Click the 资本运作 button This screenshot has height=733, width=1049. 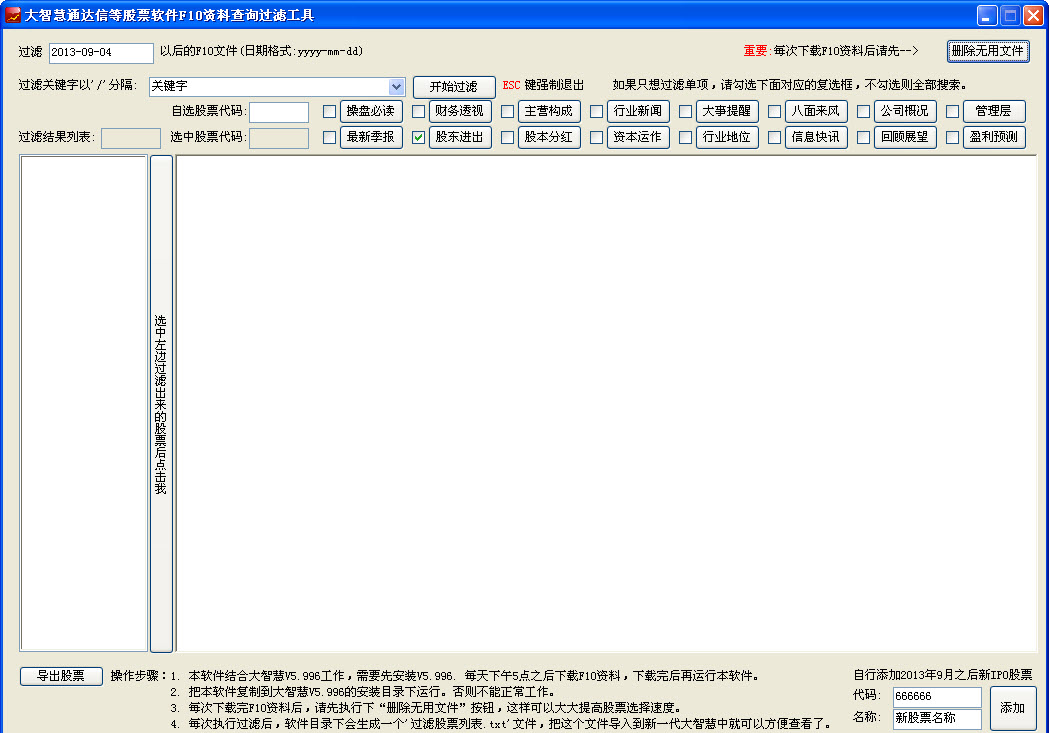click(638, 137)
